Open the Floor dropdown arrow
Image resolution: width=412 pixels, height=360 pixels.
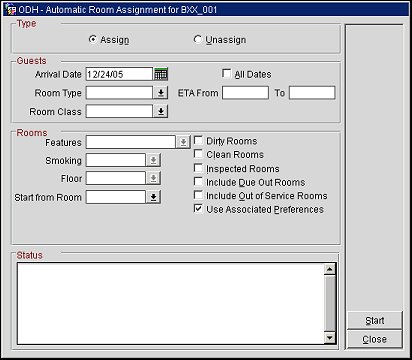pos(153,178)
